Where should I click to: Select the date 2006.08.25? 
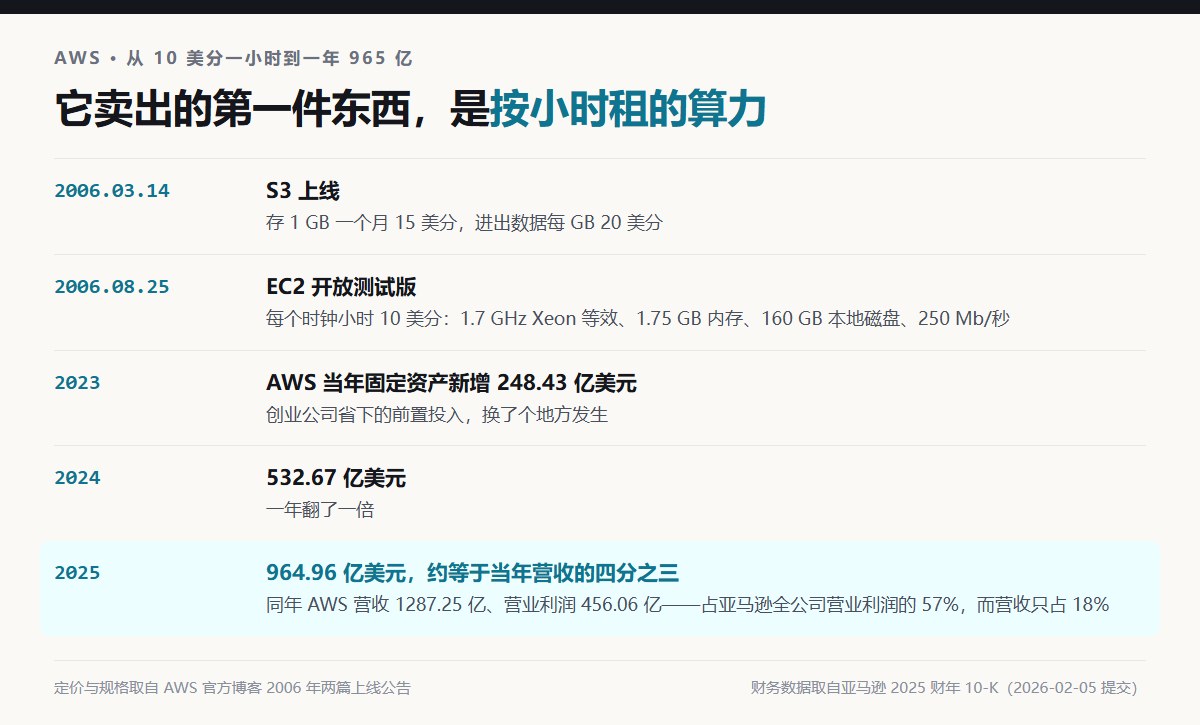click(112, 287)
